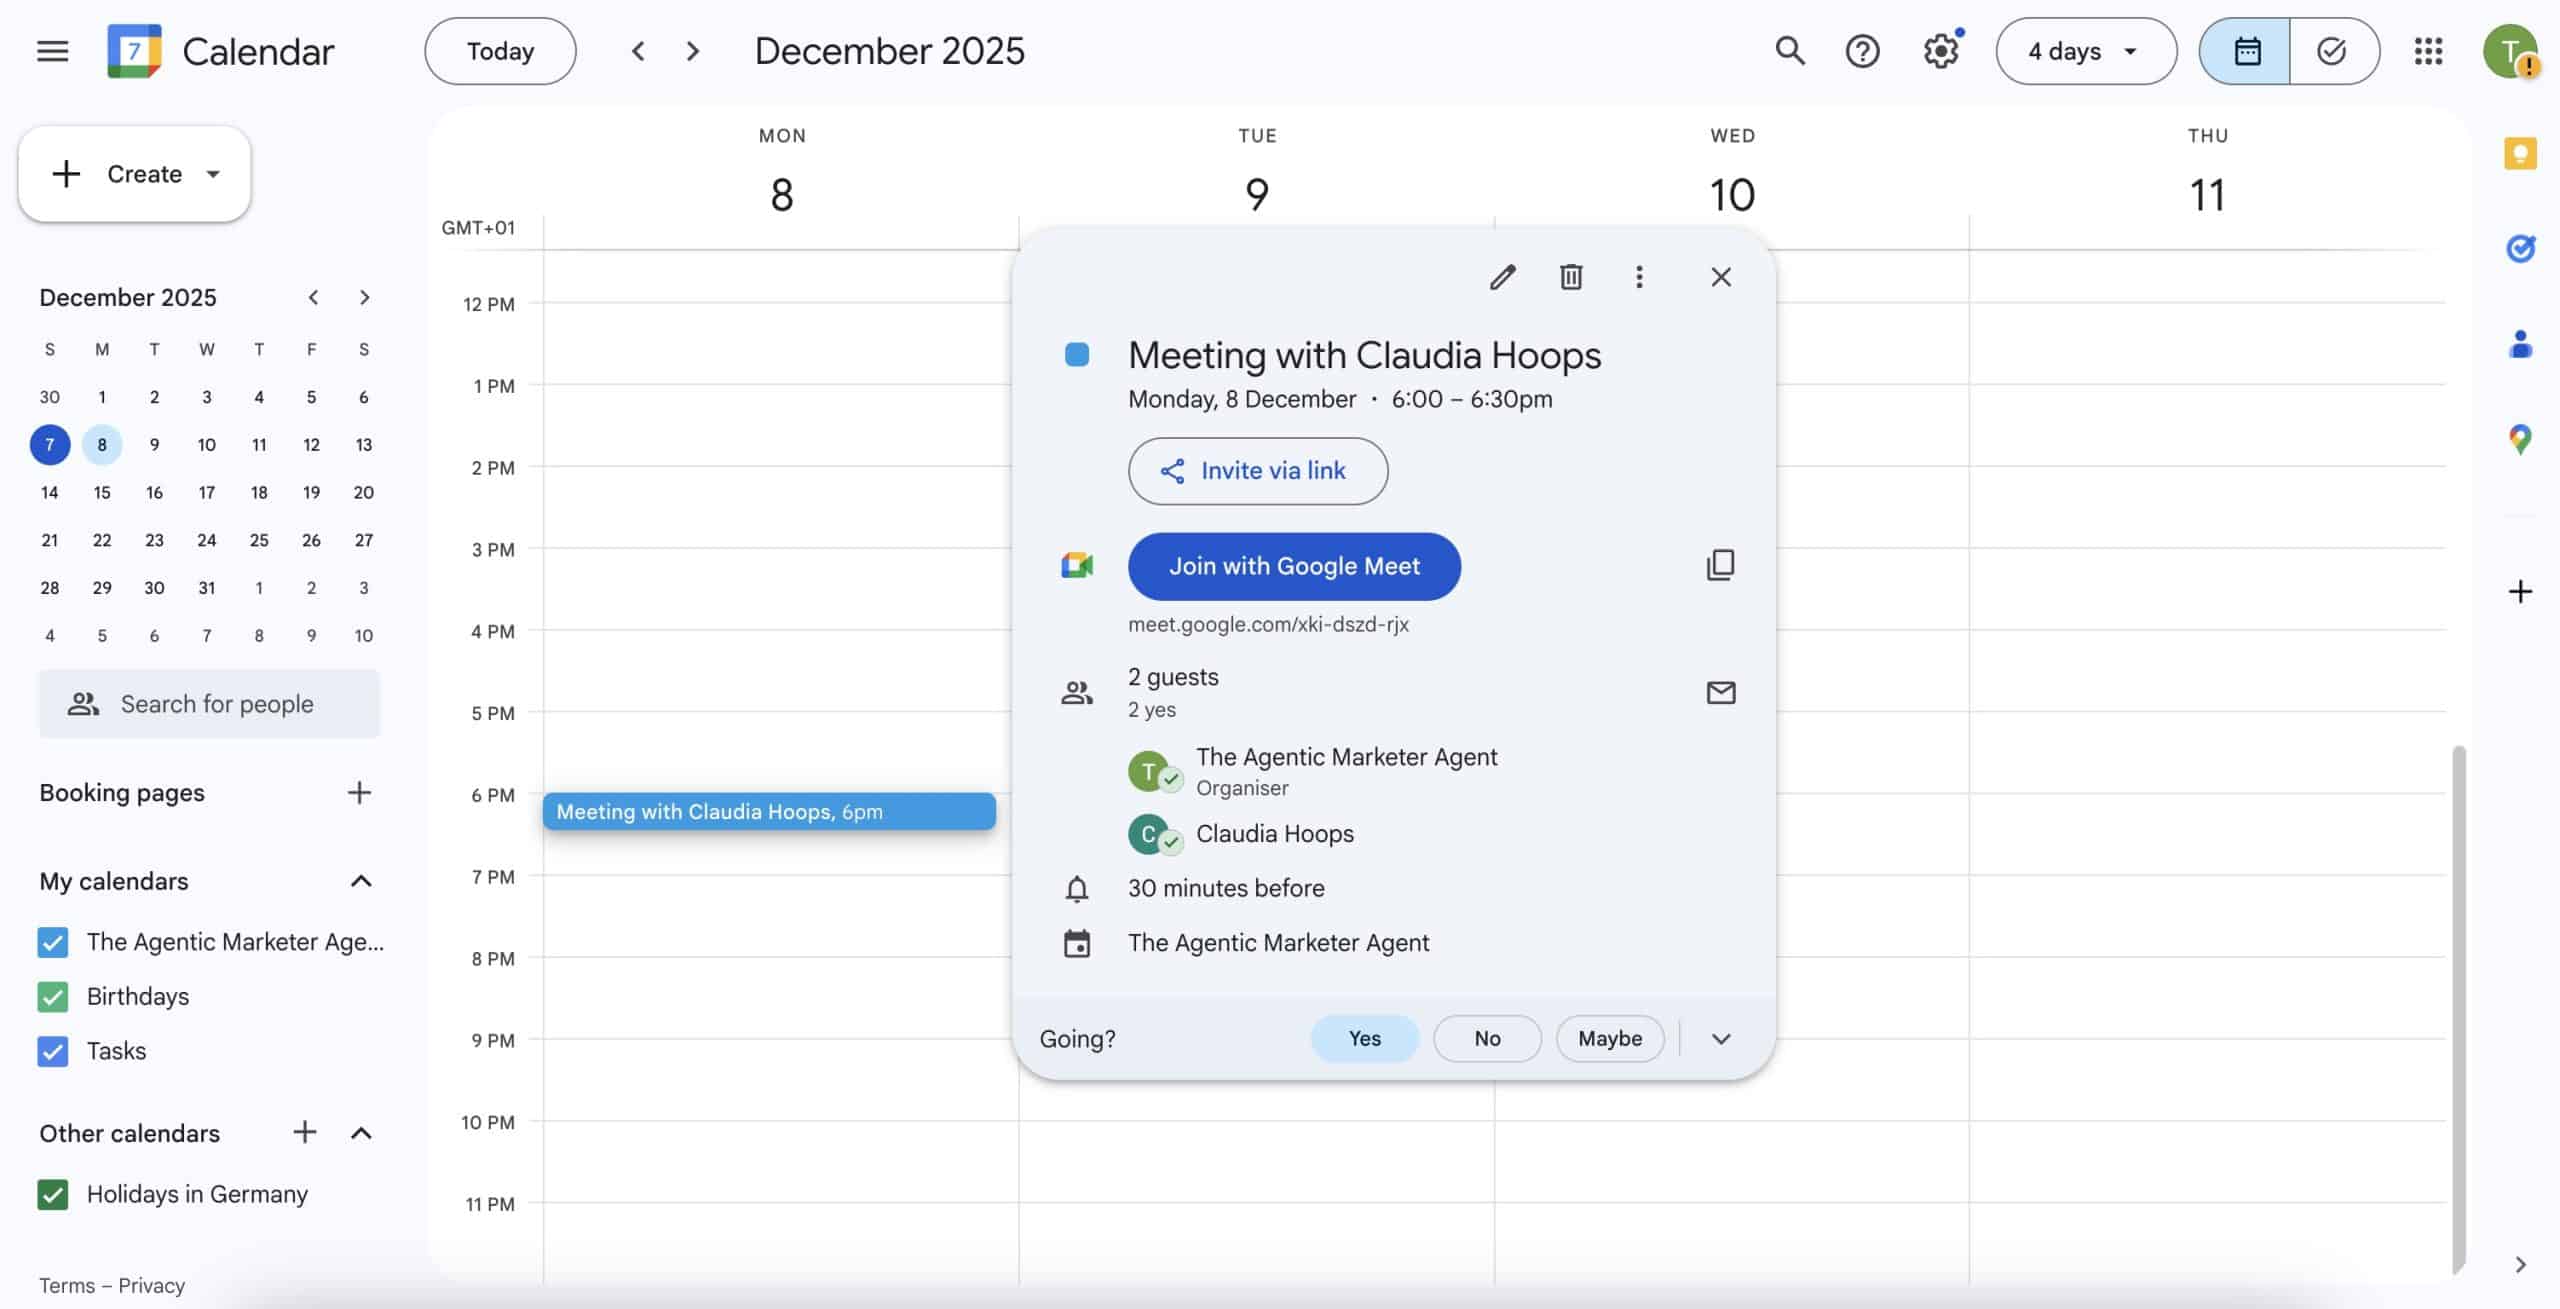Open the 4 days view dropdown
This screenshot has height=1309, width=2560.
pos(2085,51)
